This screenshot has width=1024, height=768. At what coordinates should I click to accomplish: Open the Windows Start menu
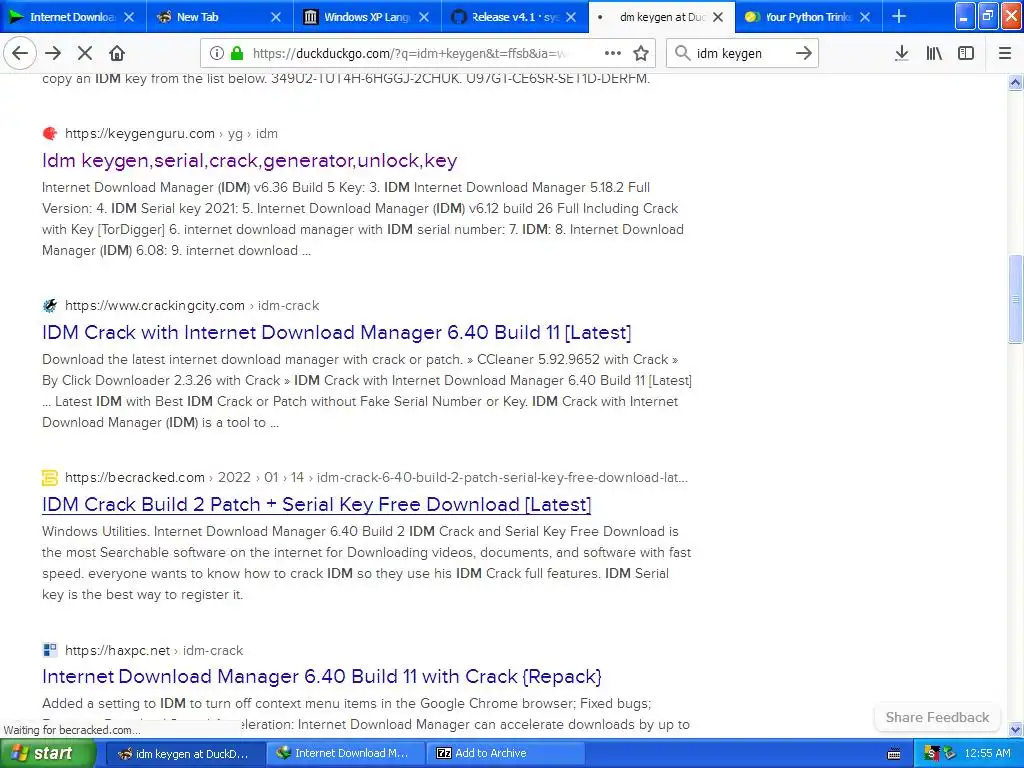point(47,754)
